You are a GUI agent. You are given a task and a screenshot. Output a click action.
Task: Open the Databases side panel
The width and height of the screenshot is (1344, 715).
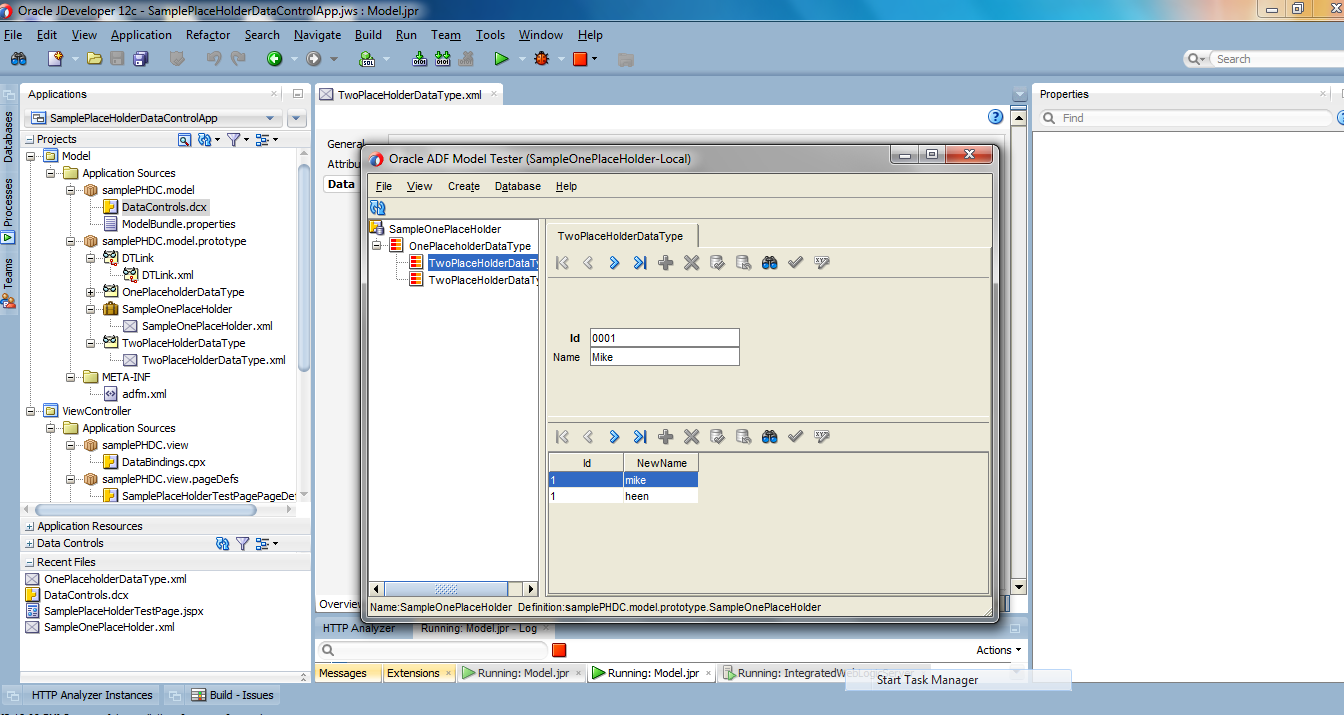tap(9, 137)
